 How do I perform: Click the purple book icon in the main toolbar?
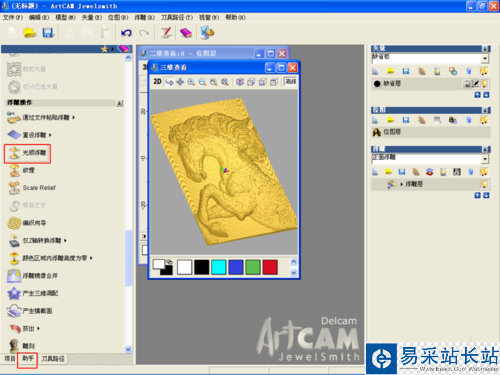[x=186, y=33]
